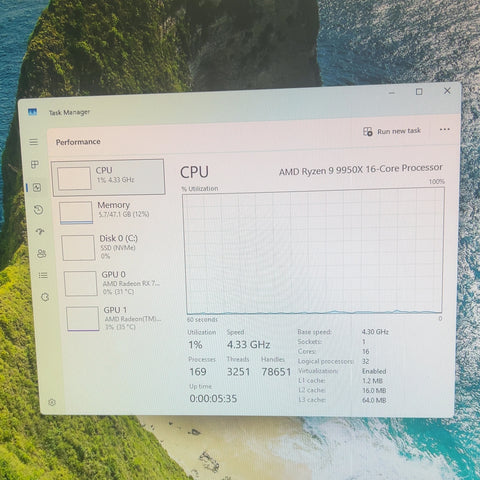
Task: Click the 16.0 MB L2 cache value
Action: pyautogui.click(x=374, y=390)
